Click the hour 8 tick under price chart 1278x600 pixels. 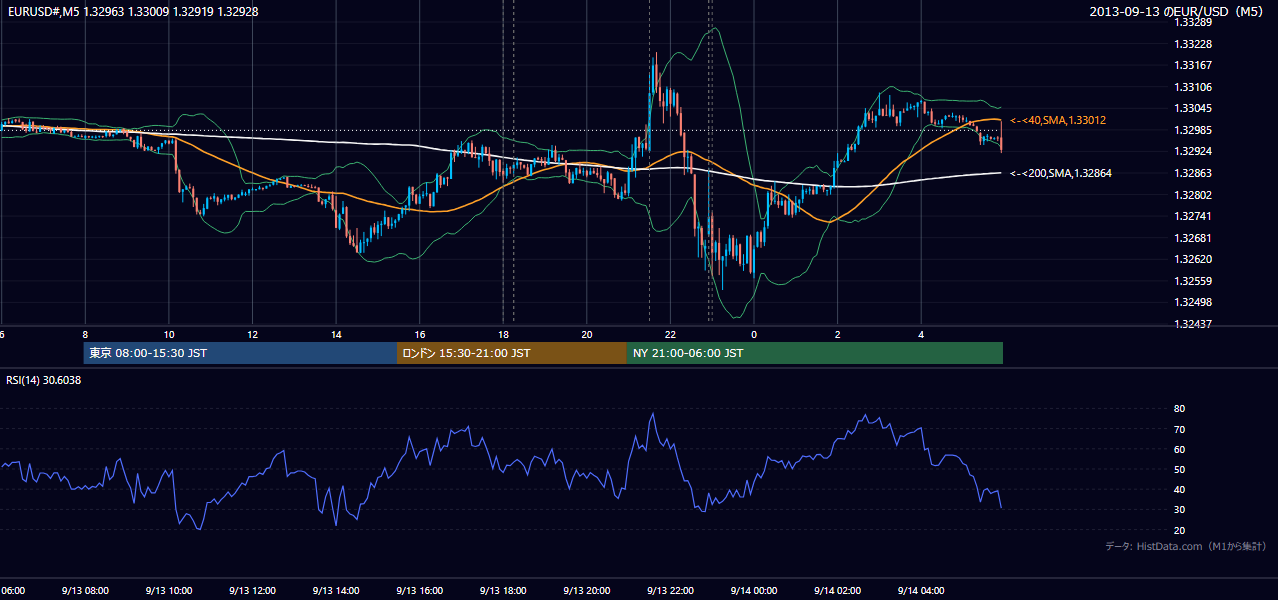(x=85, y=335)
